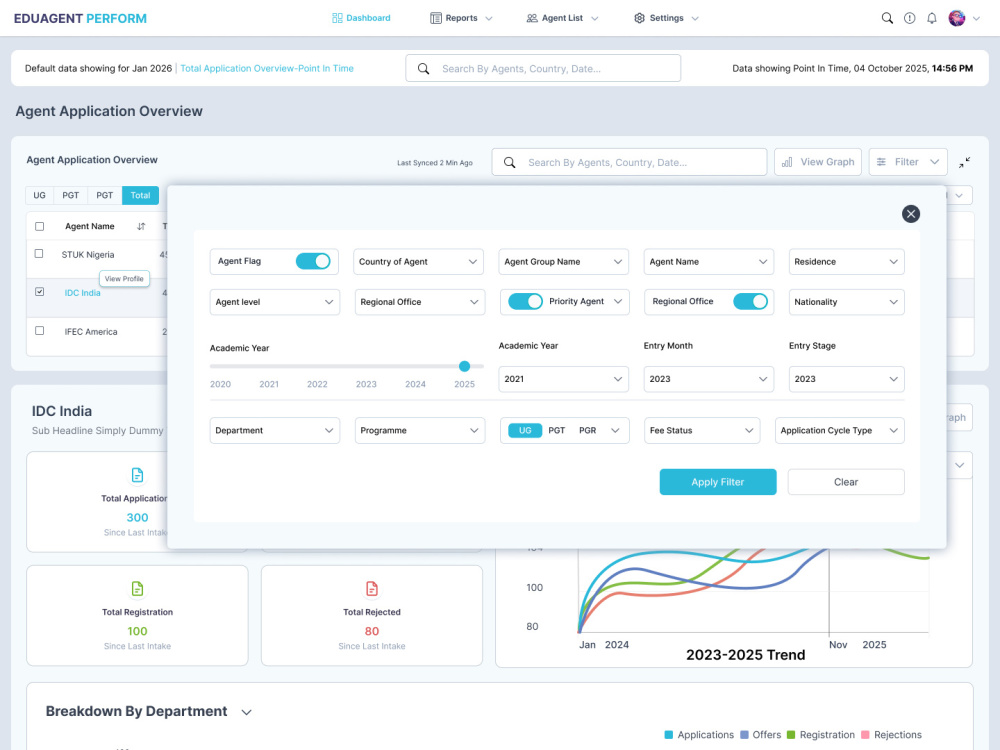This screenshot has height=750, width=1000.
Task: Click the collapse arrows icon beside Filter
Action: coord(964,163)
